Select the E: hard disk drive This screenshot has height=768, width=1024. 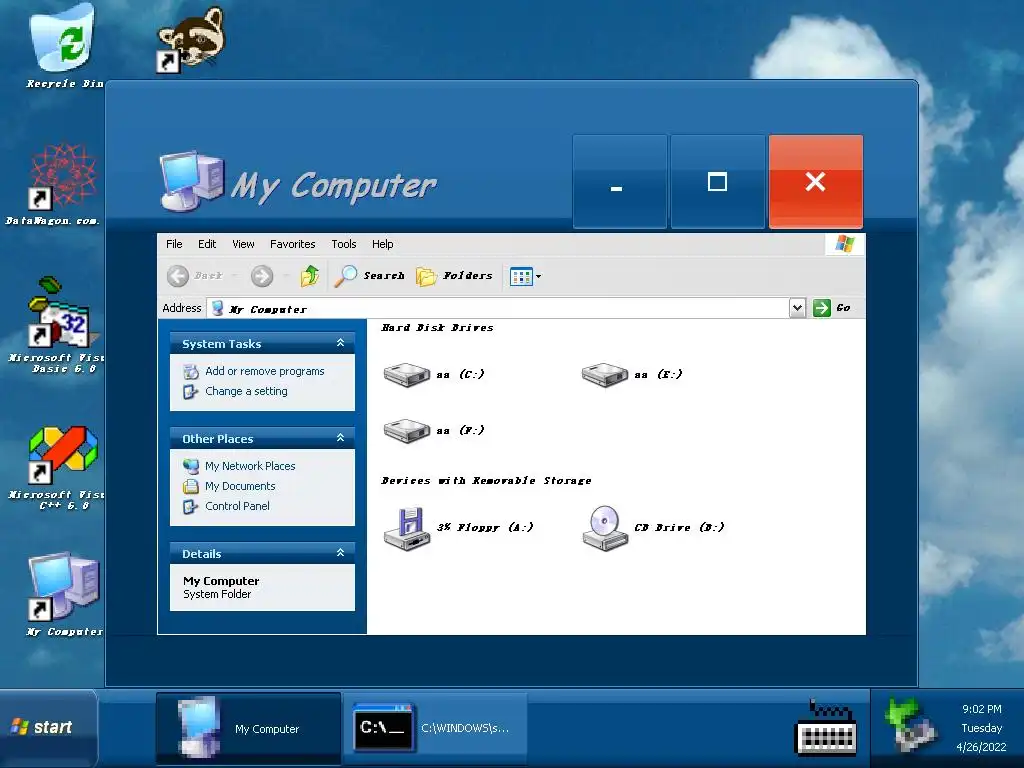[632, 375]
